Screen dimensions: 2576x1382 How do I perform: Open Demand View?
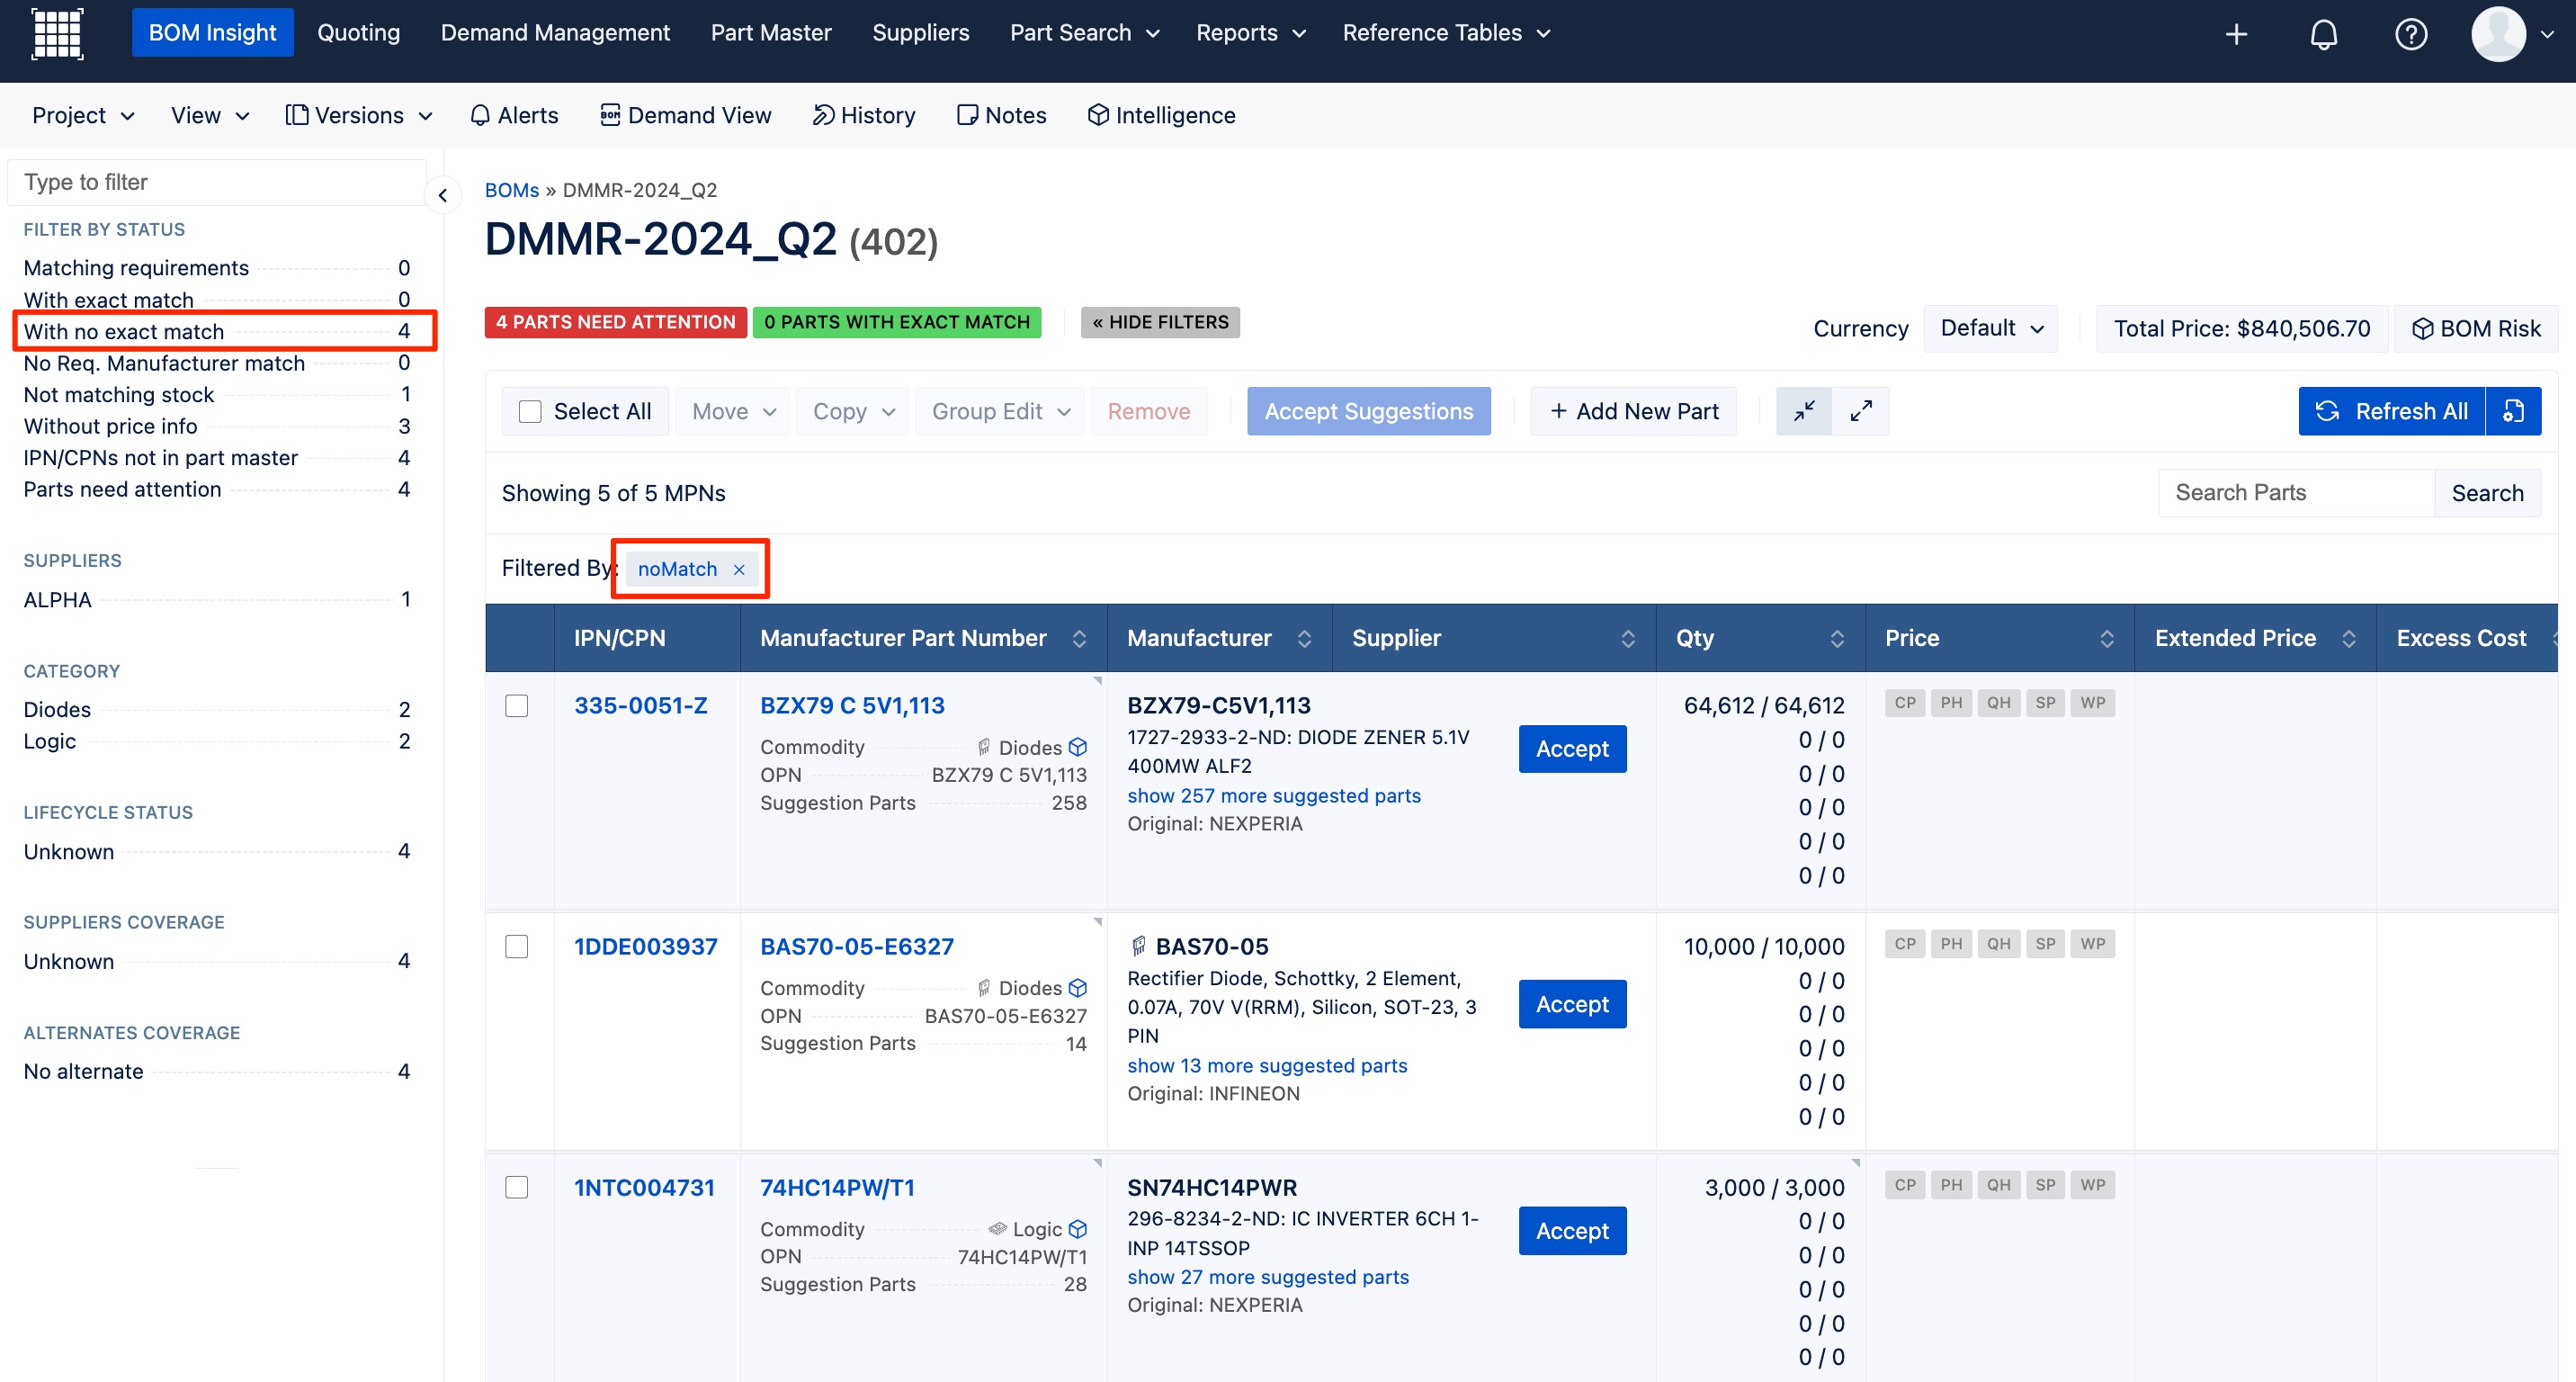point(685,116)
